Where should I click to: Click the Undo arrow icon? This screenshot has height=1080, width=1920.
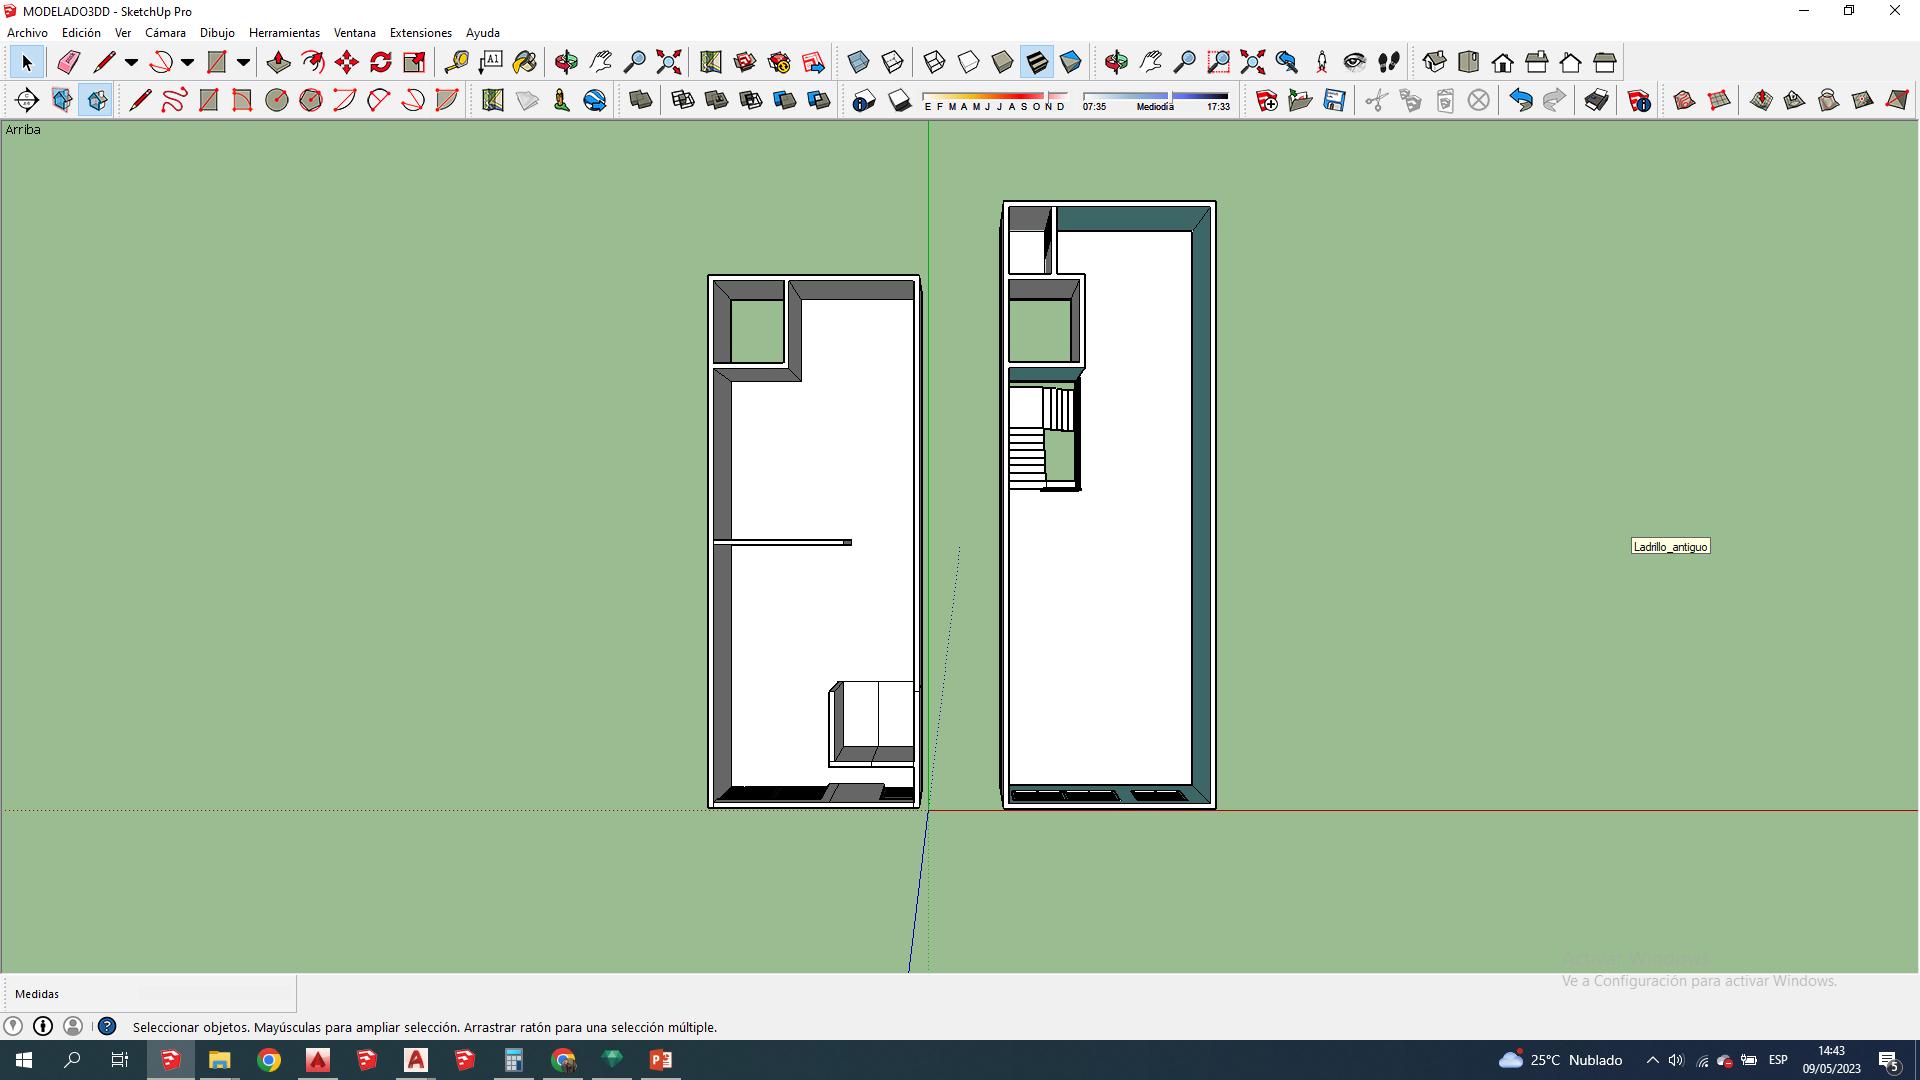click(1520, 100)
